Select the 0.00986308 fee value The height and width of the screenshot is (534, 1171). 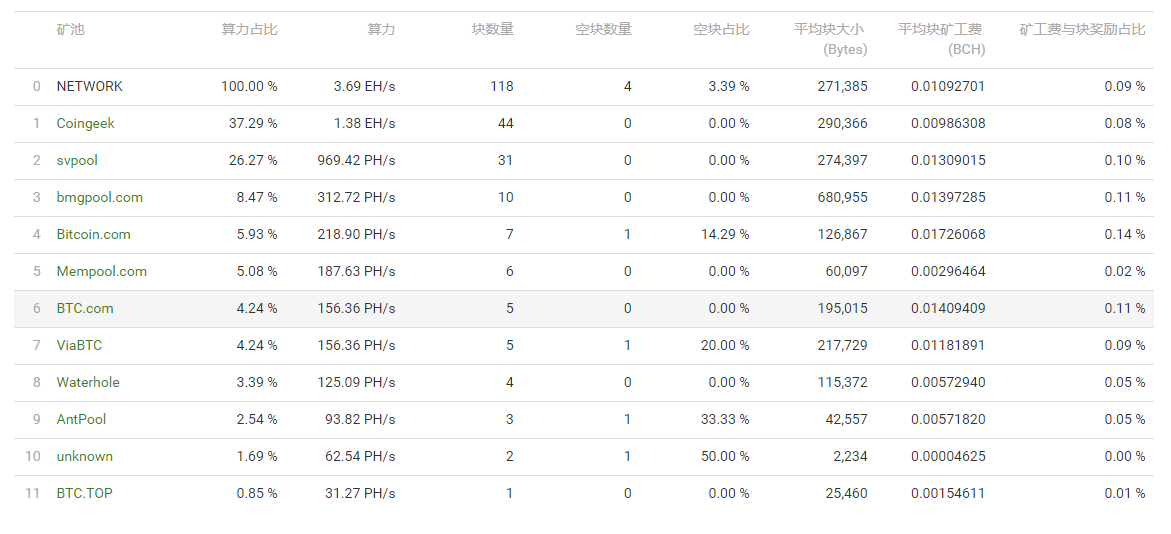click(x=948, y=123)
